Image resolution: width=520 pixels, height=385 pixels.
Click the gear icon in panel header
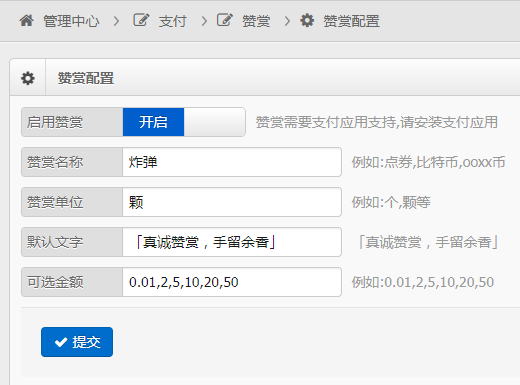tap(28, 78)
